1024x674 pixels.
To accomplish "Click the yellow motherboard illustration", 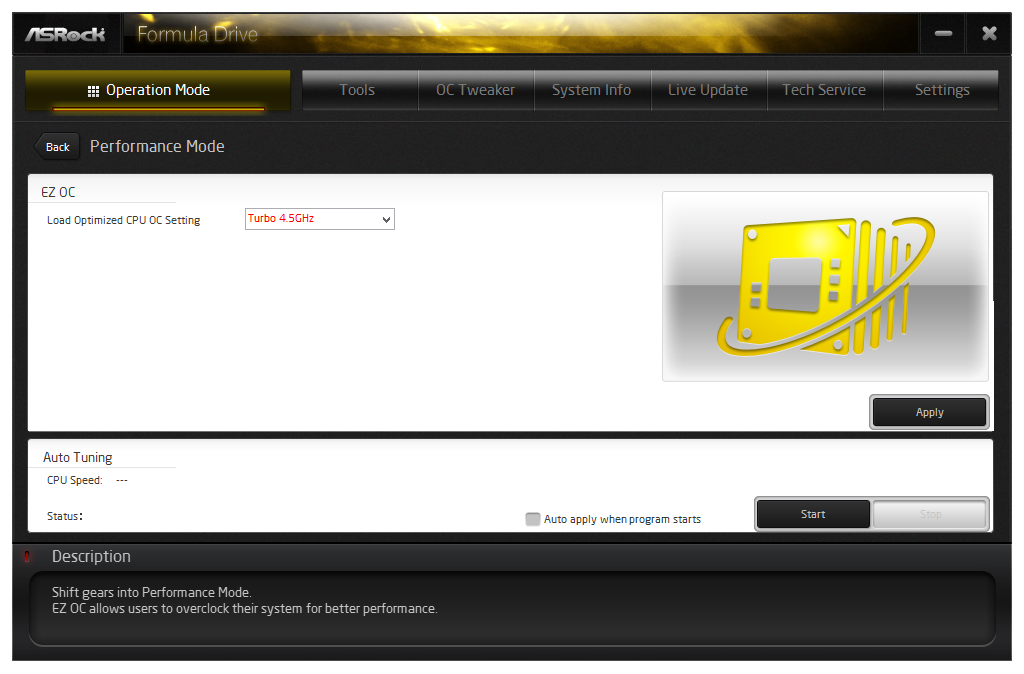I will pyautogui.click(x=826, y=286).
